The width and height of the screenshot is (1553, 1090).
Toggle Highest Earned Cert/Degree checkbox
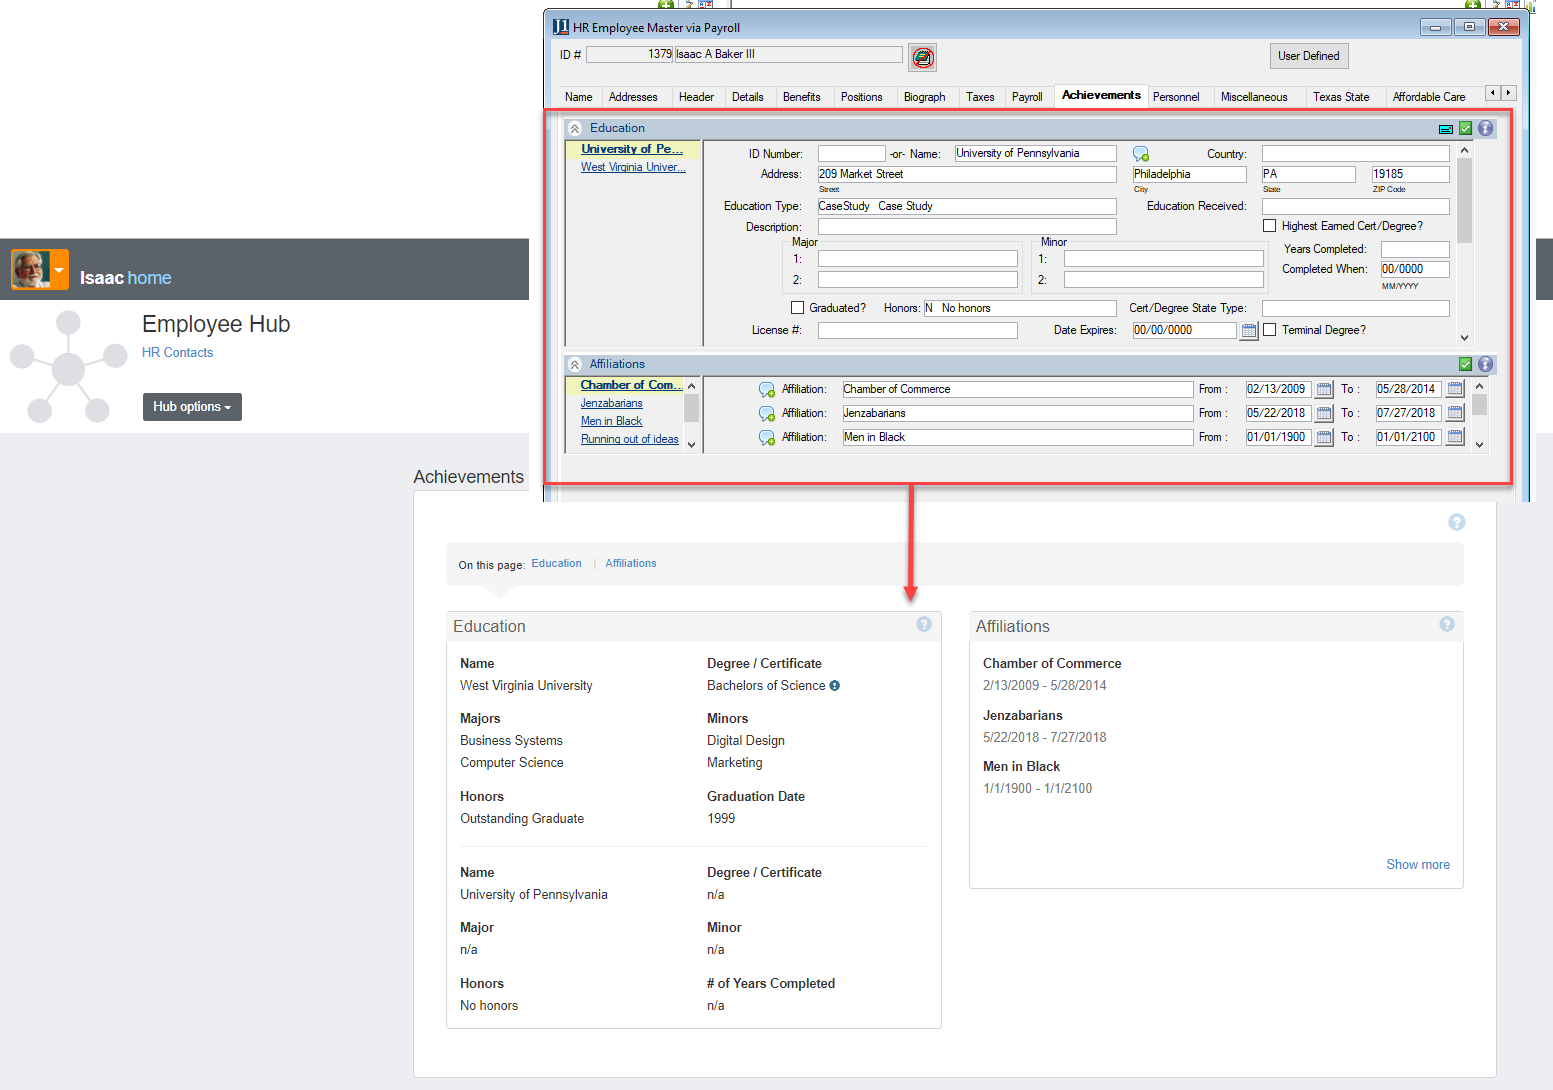[1270, 226]
